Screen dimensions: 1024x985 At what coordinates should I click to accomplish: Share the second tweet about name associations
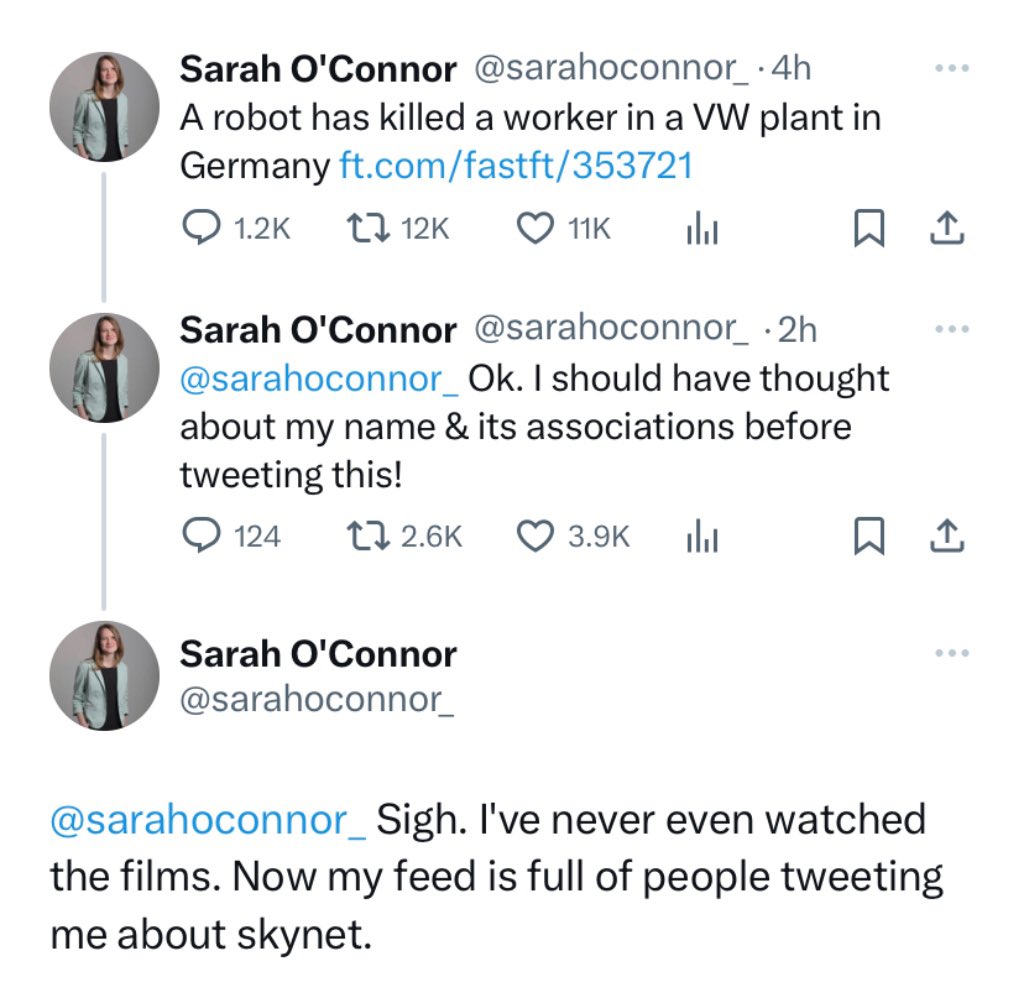pos(945,536)
